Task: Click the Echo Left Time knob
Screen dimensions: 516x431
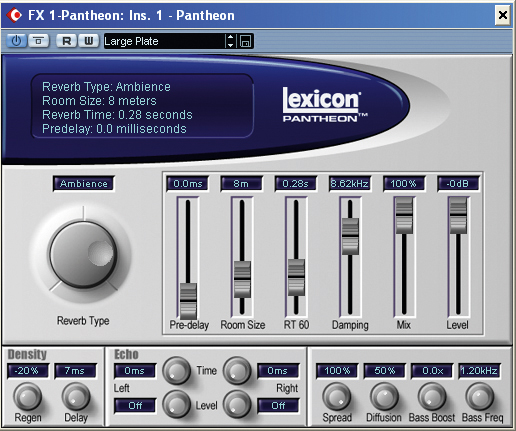Action: [177, 371]
